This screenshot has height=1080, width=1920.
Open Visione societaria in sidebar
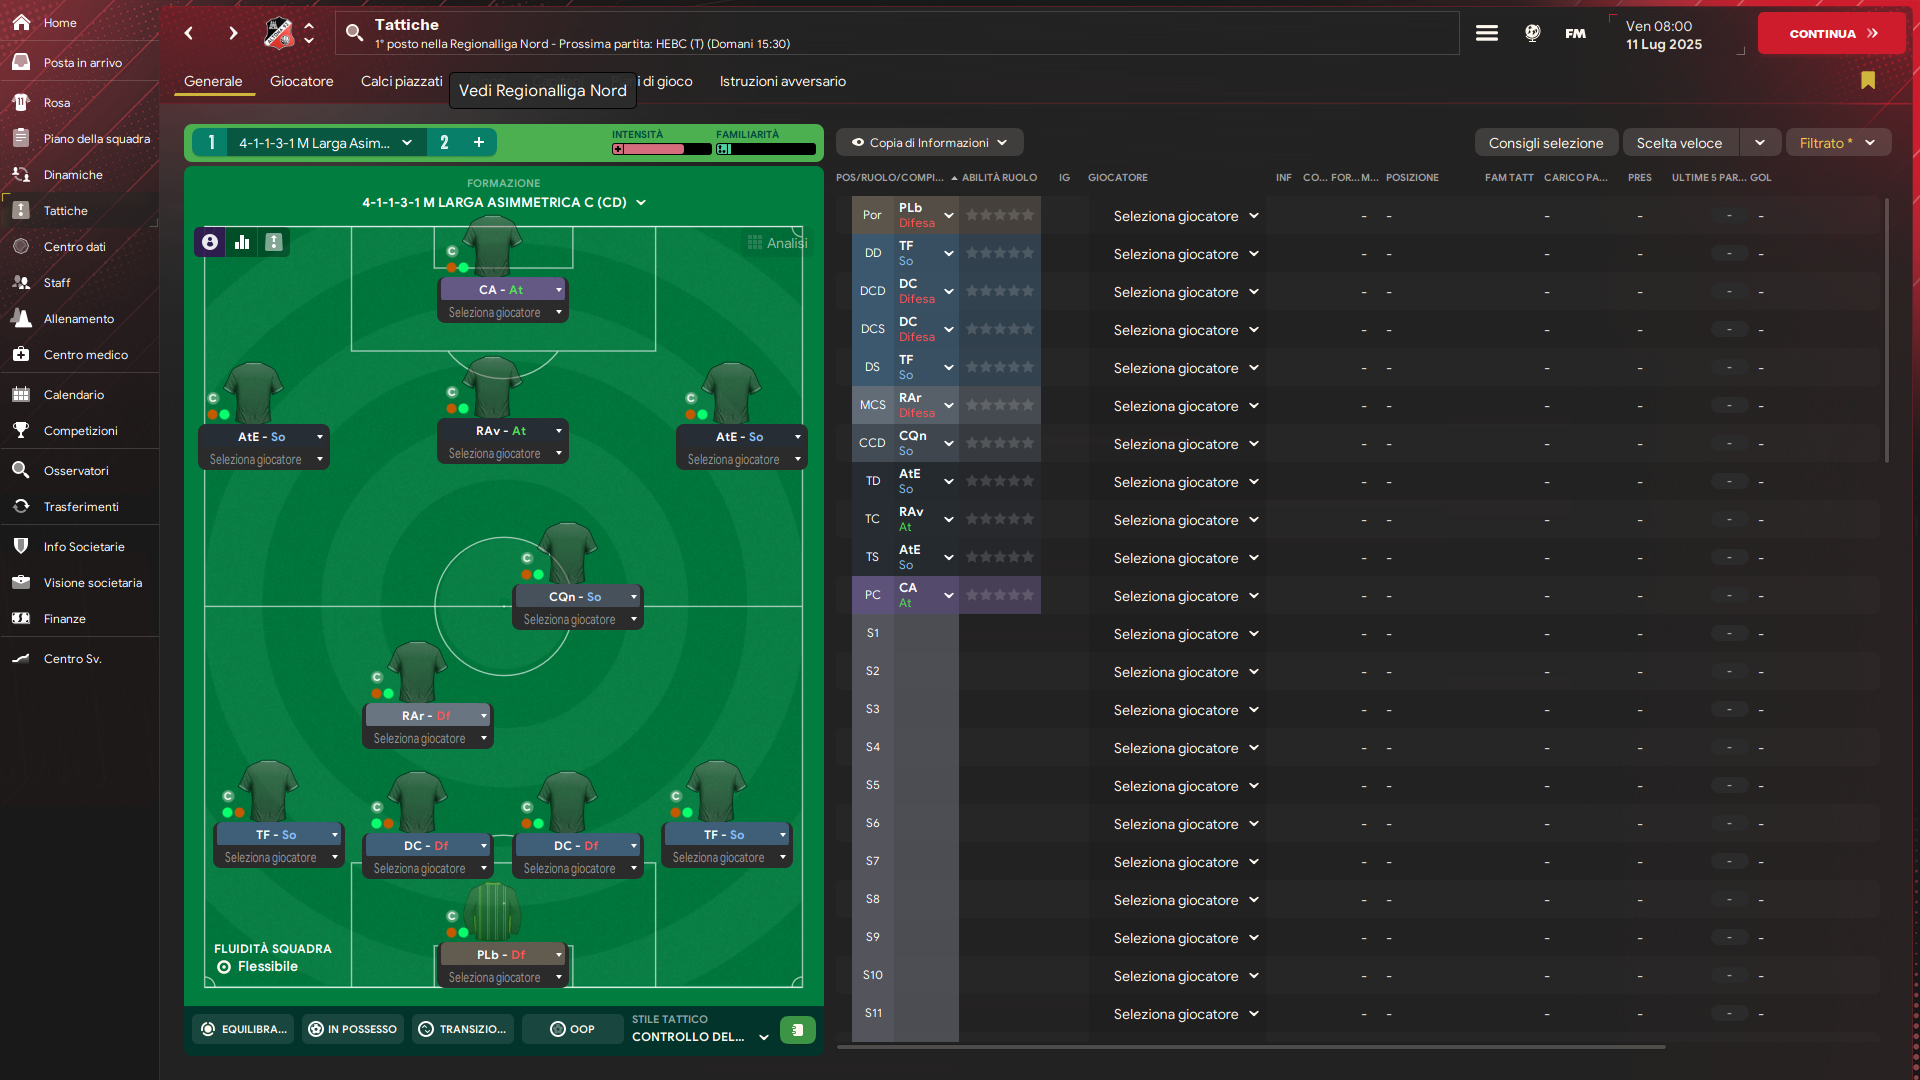point(92,582)
